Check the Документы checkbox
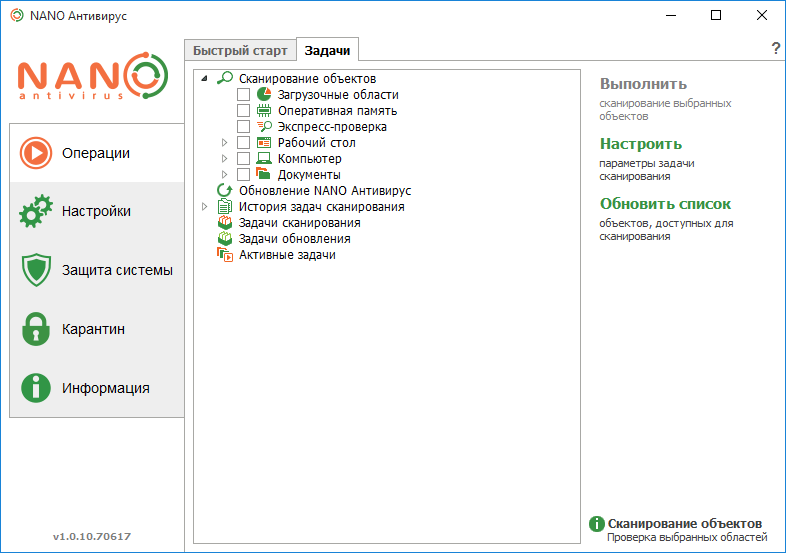 pyautogui.click(x=243, y=174)
